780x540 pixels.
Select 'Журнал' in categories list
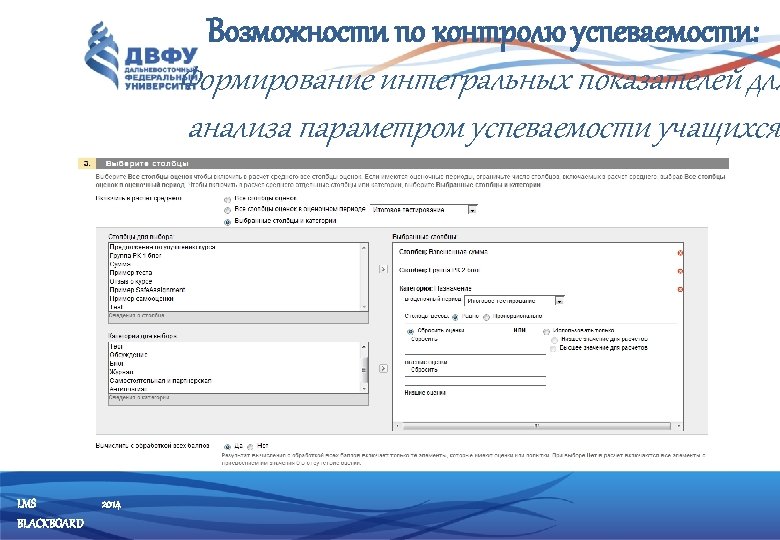121,372
